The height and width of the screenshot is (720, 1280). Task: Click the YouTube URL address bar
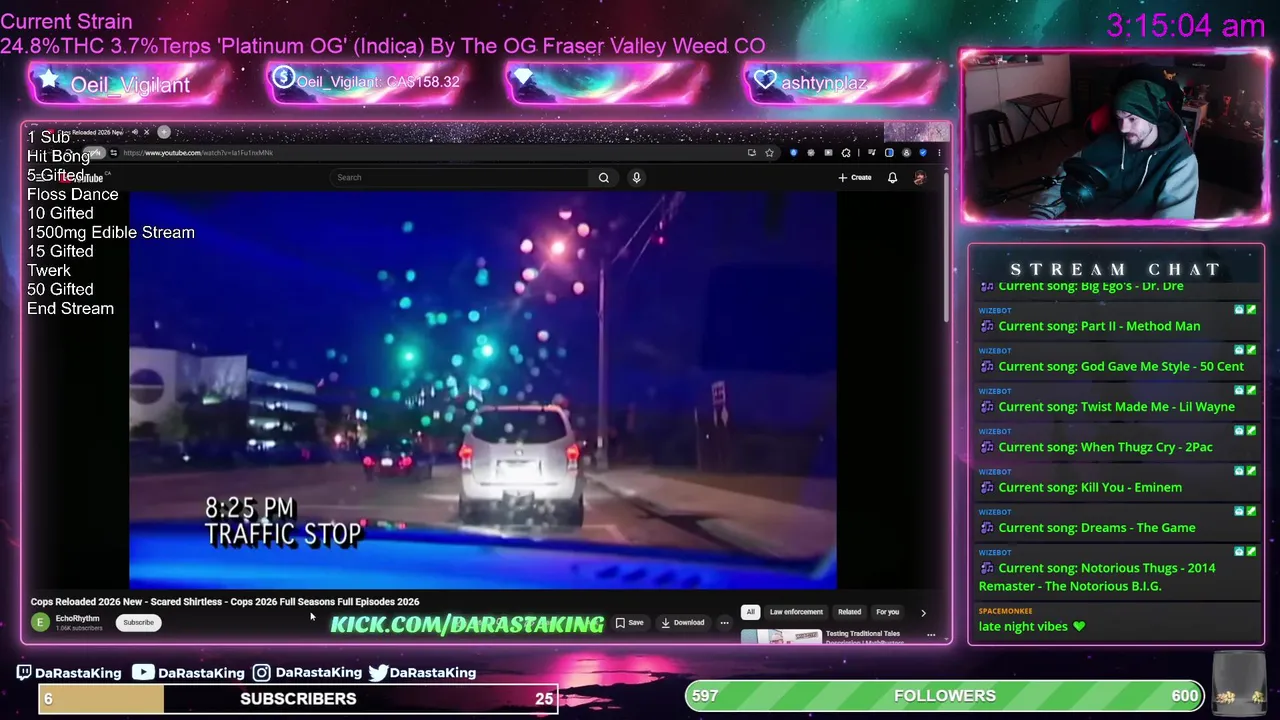[x=430, y=152]
